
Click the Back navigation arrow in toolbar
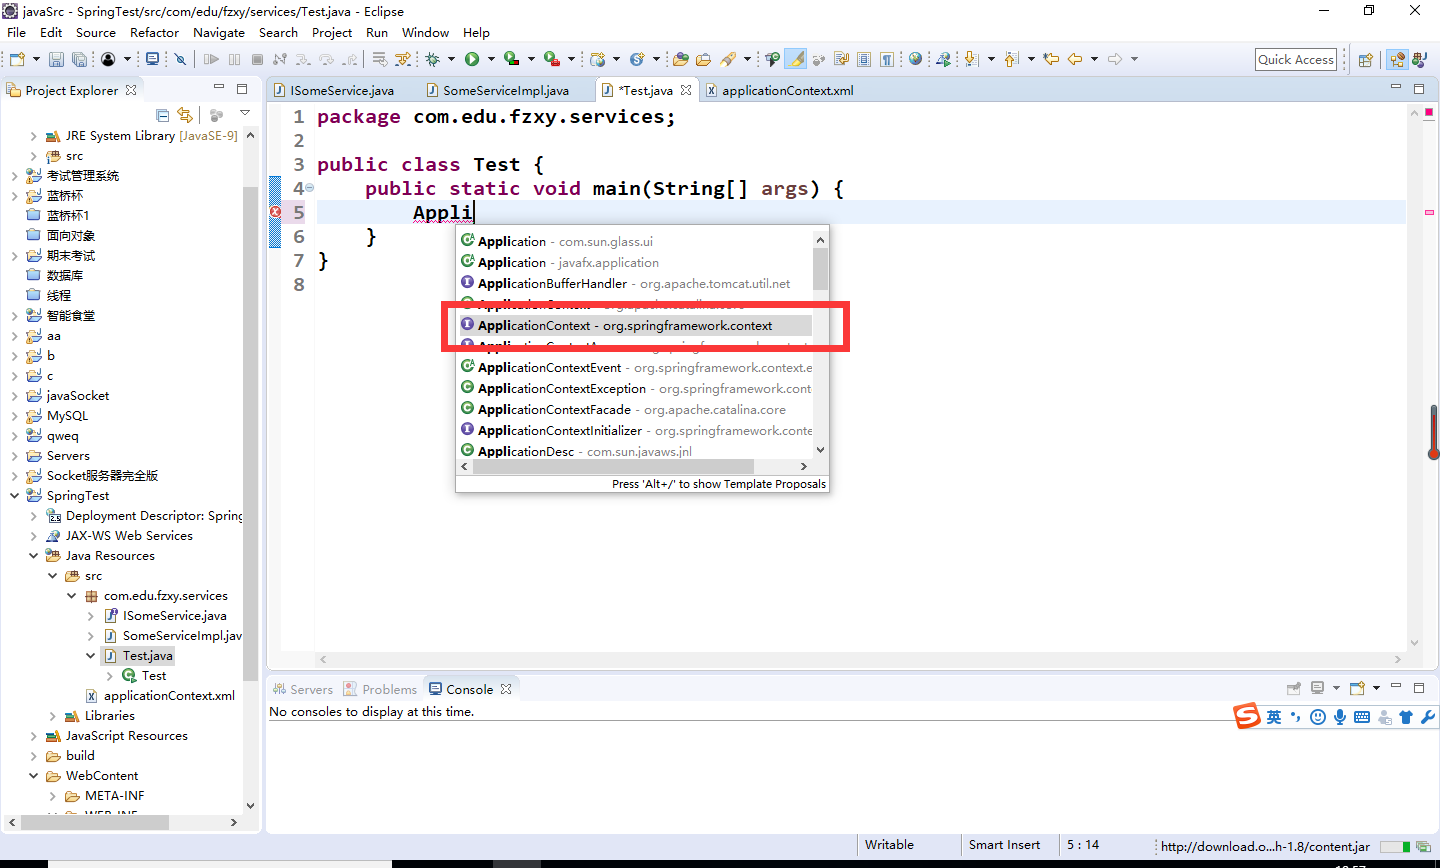pyautogui.click(x=1075, y=60)
